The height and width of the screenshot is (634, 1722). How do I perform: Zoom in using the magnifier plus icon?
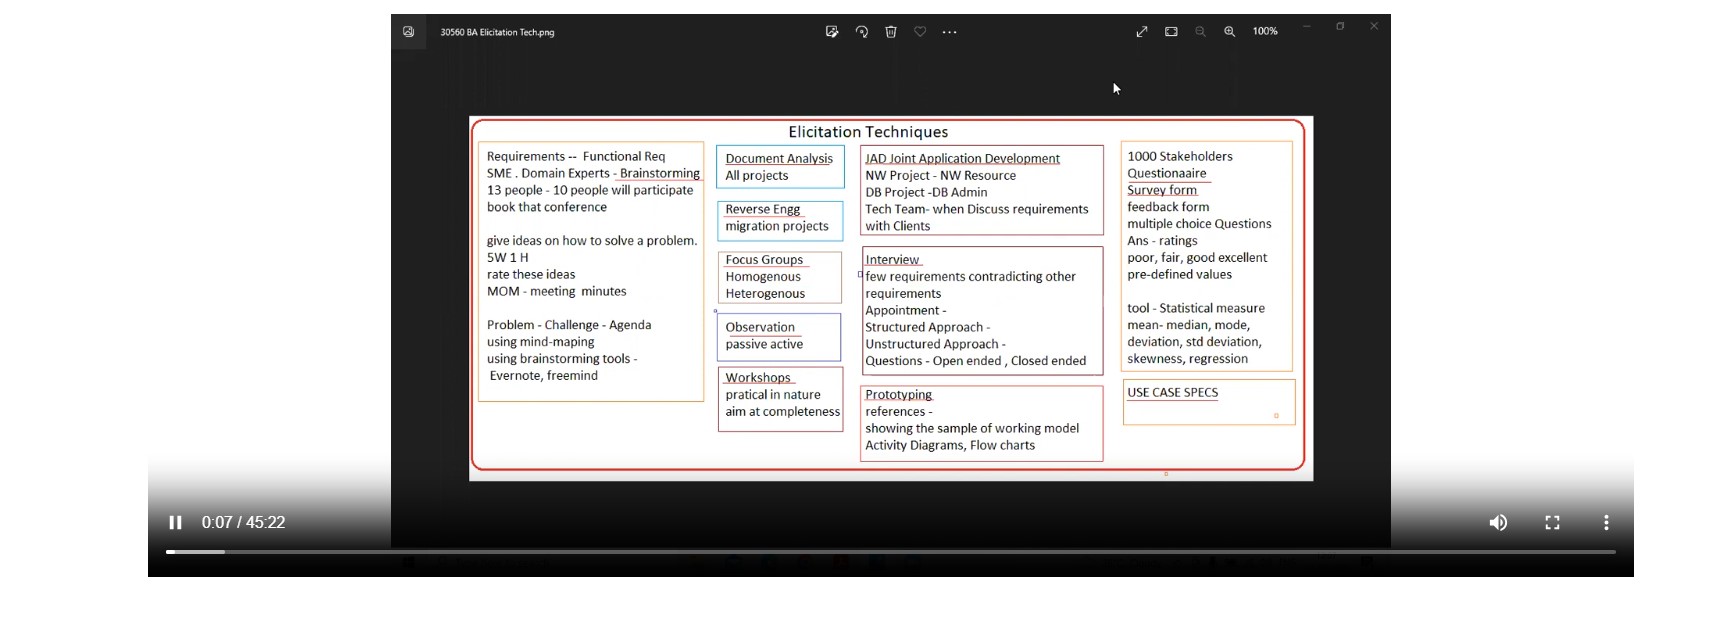pos(1230,32)
